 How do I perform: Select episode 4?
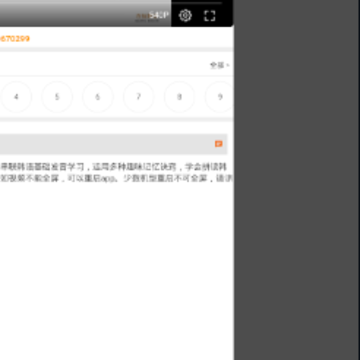[16, 97]
